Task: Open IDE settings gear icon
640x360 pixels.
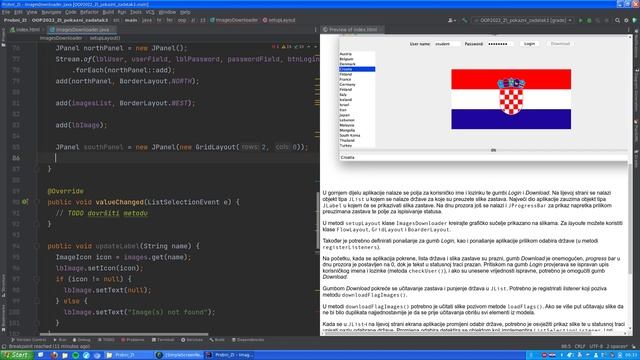Action: tap(626, 20)
